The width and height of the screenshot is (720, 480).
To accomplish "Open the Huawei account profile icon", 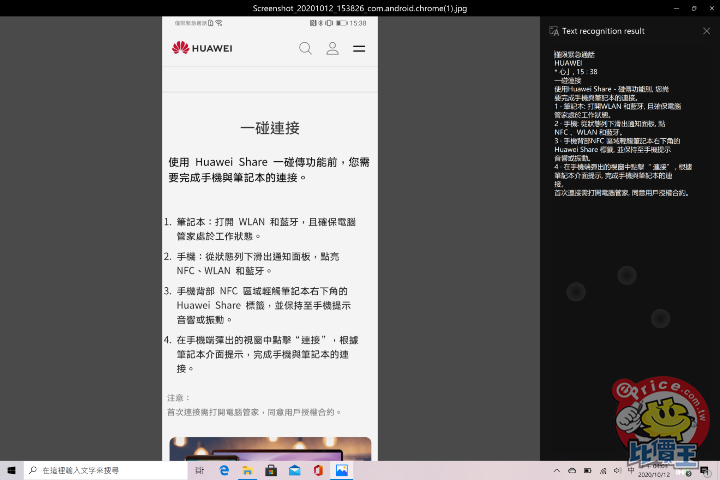I will pos(332,48).
